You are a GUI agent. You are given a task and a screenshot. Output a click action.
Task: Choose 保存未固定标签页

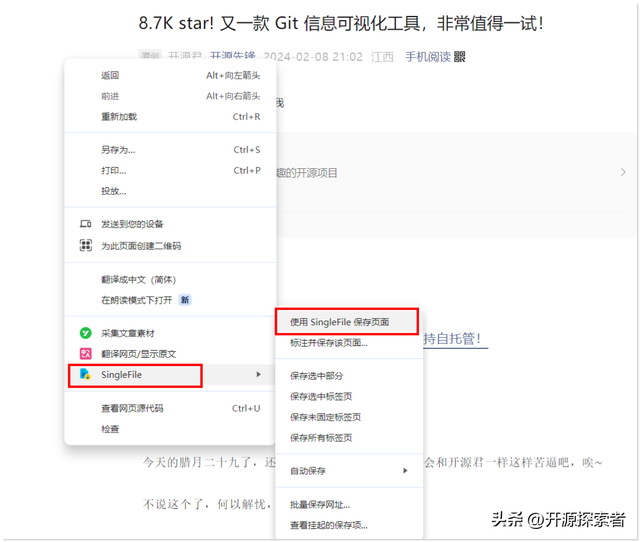pyautogui.click(x=349, y=417)
